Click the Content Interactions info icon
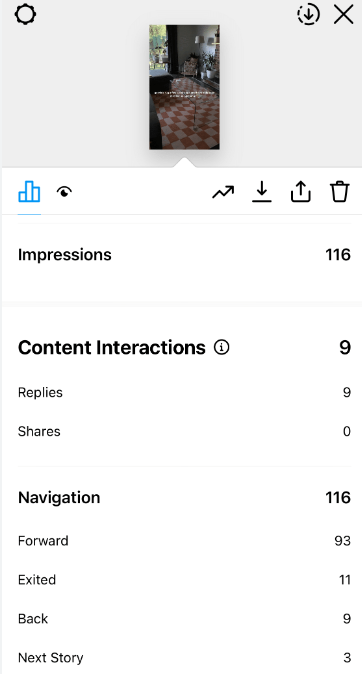 221,347
